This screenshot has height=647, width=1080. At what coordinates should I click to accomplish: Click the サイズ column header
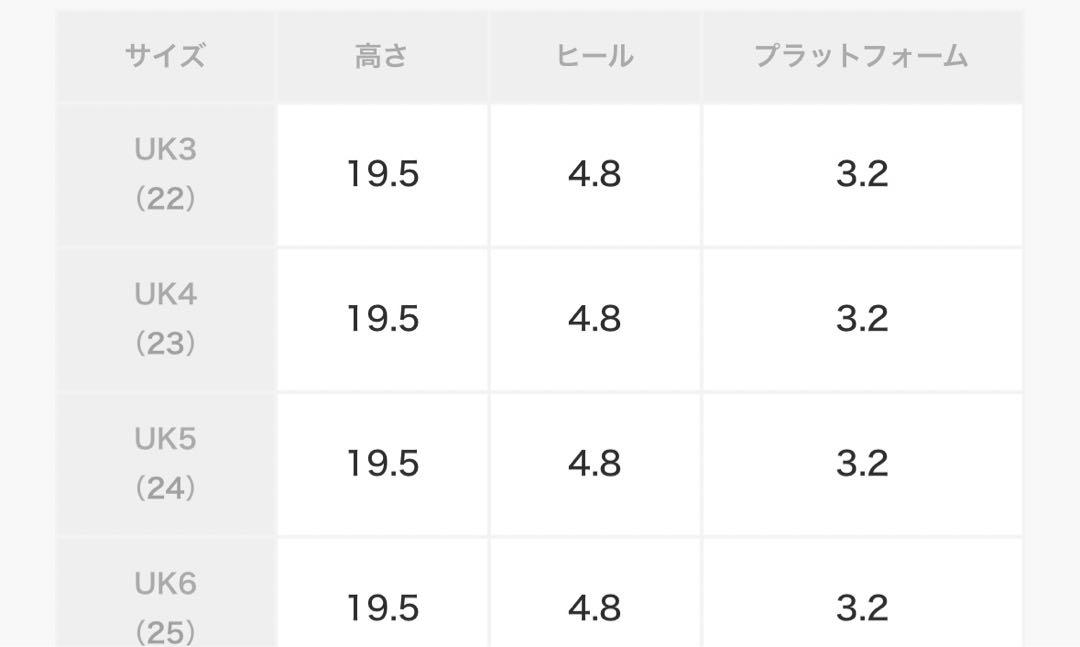pos(165,56)
